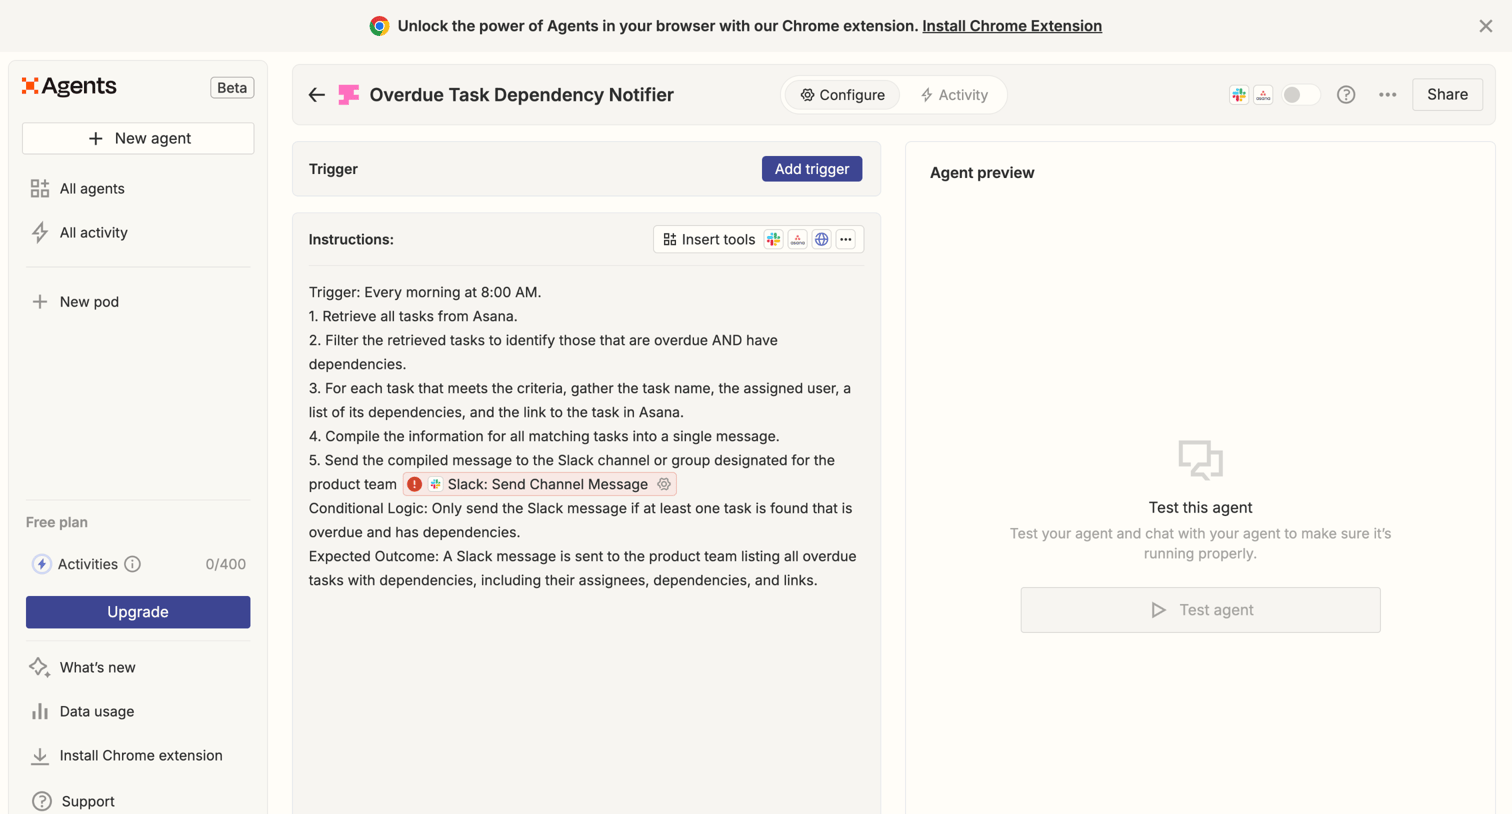Click Install Chrome Extension link in banner
Viewport: 1512px width, 814px height.
[x=1012, y=26]
